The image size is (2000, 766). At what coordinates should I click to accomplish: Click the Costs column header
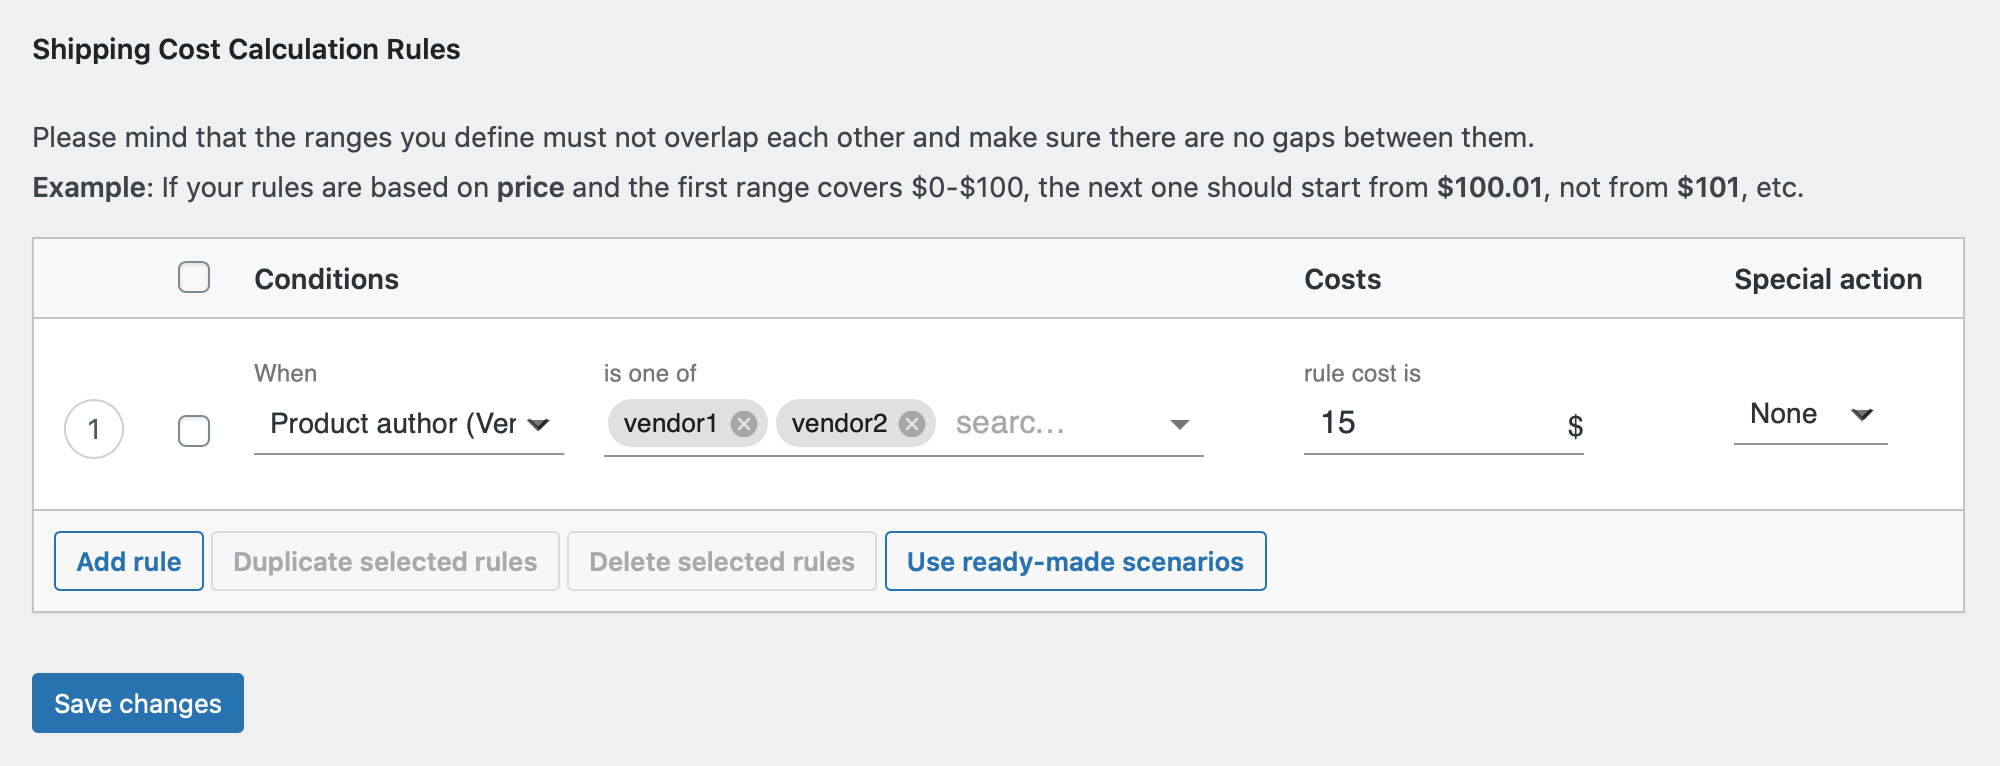(1342, 278)
